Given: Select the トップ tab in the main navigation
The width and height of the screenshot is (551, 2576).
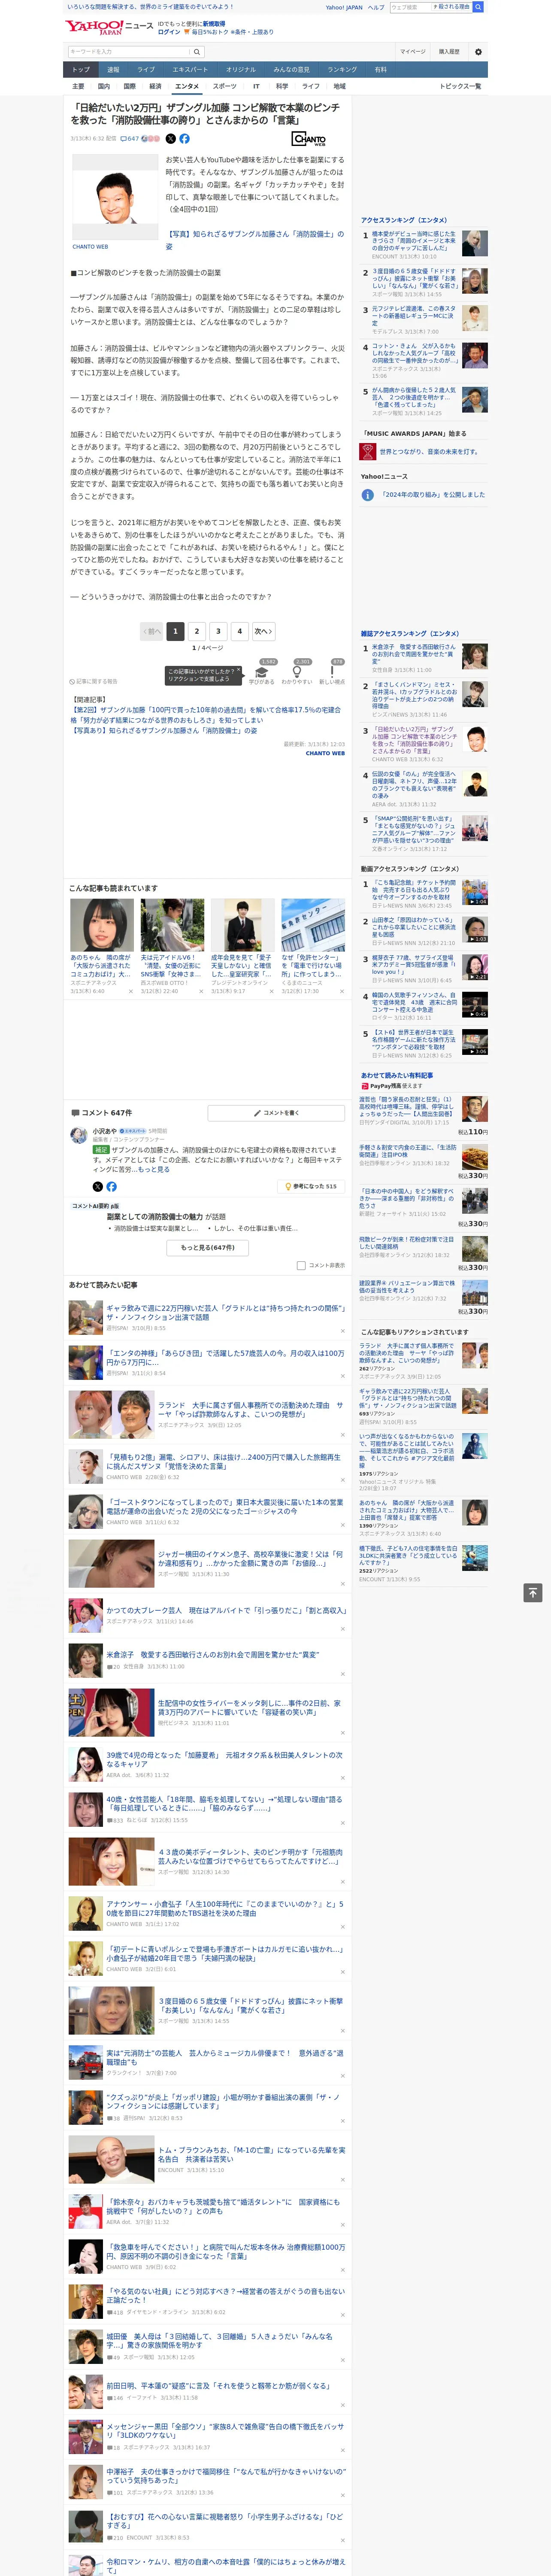Looking at the screenshot, I should click(81, 69).
